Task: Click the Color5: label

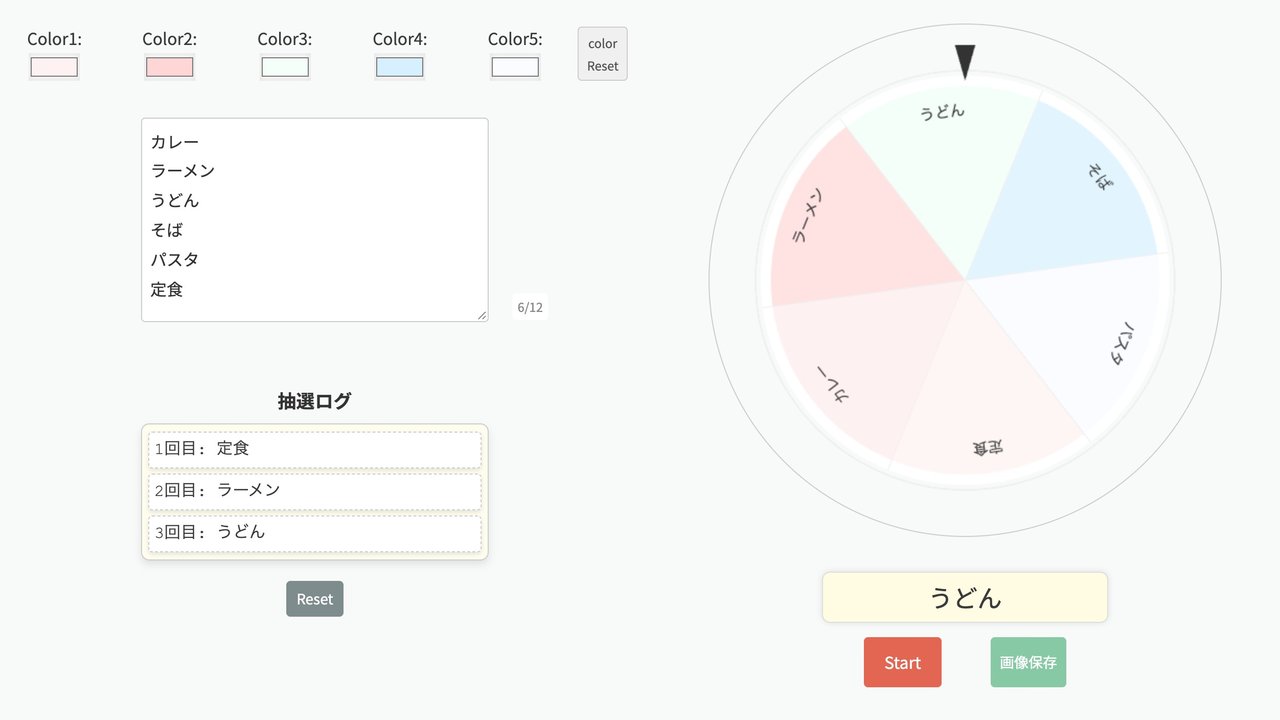Action: coord(515,39)
